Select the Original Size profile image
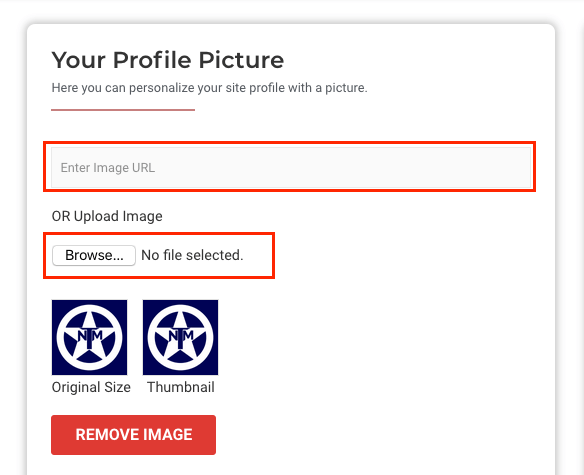The height and width of the screenshot is (475, 584). [89, 337]
